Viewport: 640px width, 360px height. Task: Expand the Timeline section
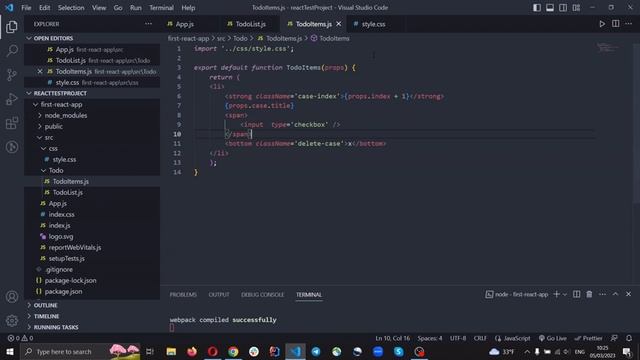coord(92,316)
